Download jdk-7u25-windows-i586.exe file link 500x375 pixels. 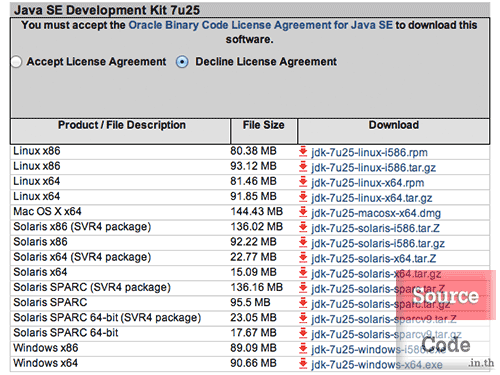pos(379,350)
